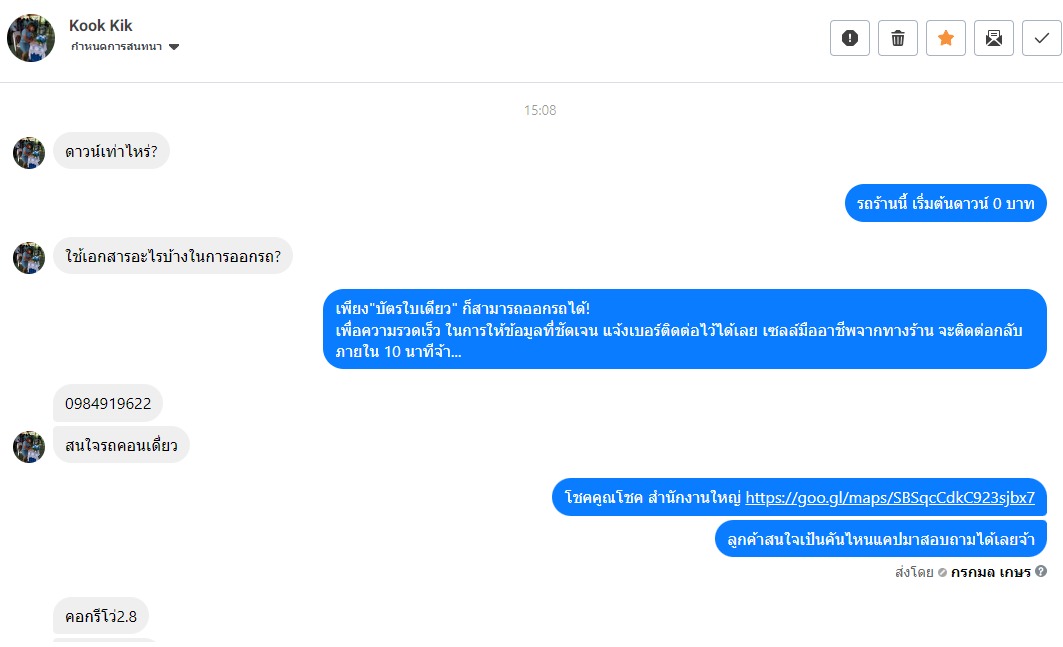Select the เพียง"บัตรใบเดียว" reply bubble
1063x647 pixels.
pyautogui.click(x=685, y=329)
